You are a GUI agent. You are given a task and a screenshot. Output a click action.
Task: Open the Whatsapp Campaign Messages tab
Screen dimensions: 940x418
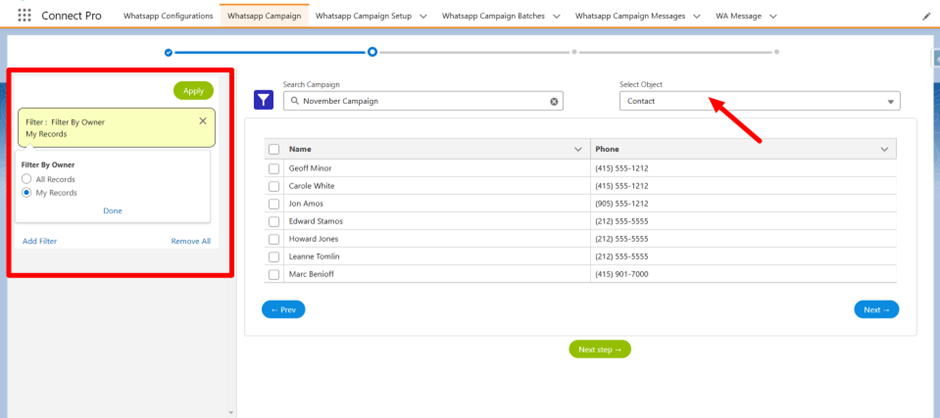tap(630, 16)
